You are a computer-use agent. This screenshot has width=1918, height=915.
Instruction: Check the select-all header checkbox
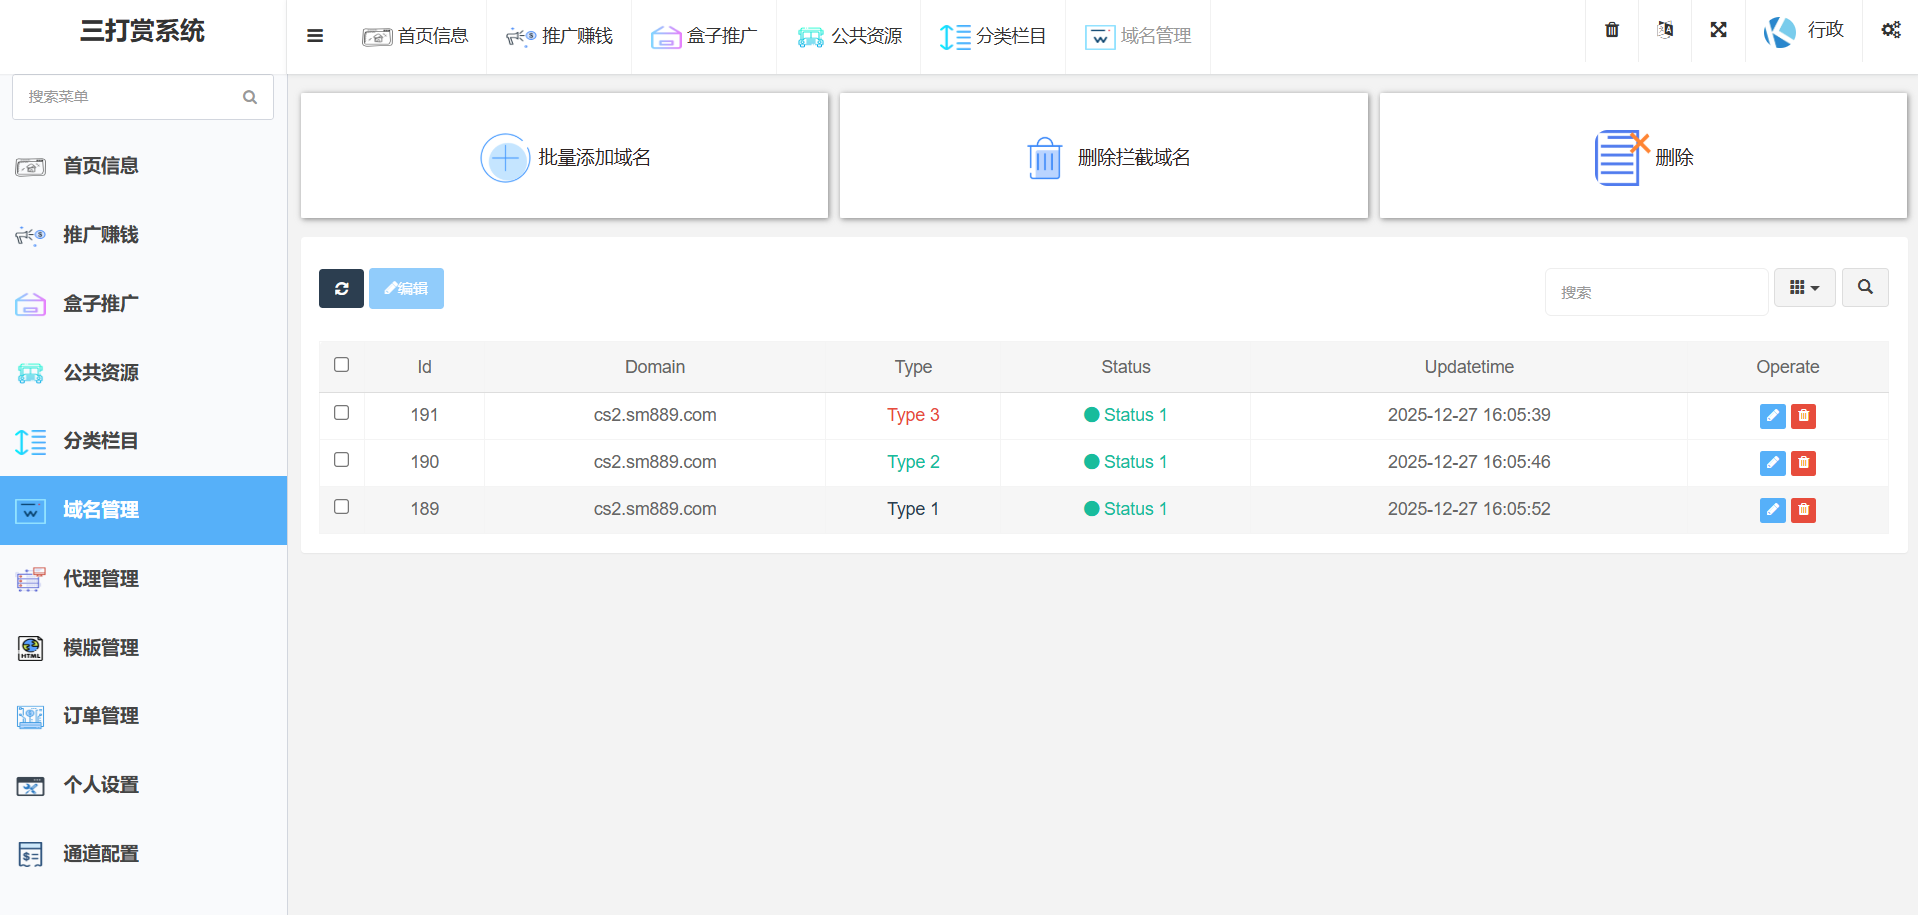(342, 365)
